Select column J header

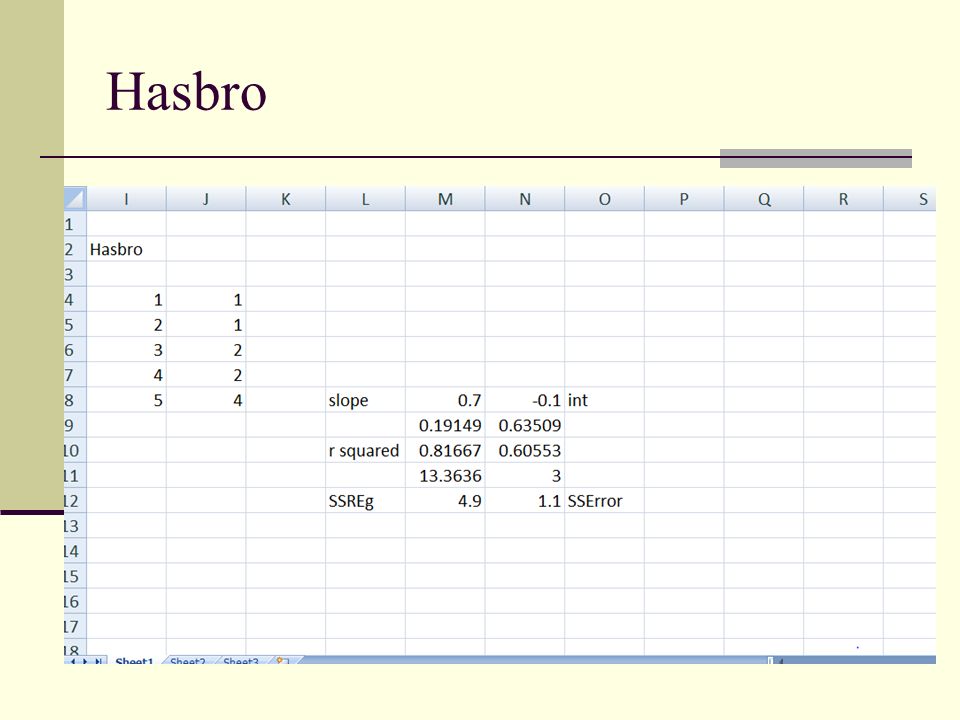point(206,199)
